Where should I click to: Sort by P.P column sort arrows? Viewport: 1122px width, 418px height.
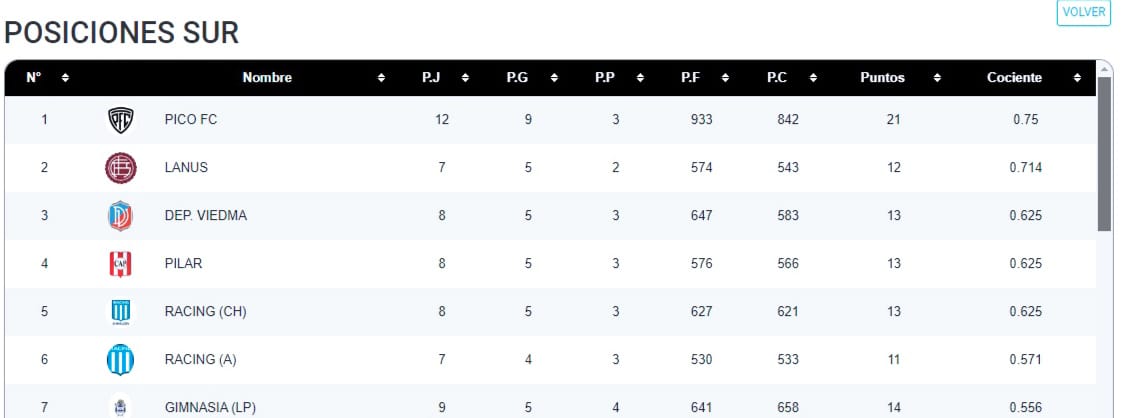pyautogui.click(x=640, y=78)
